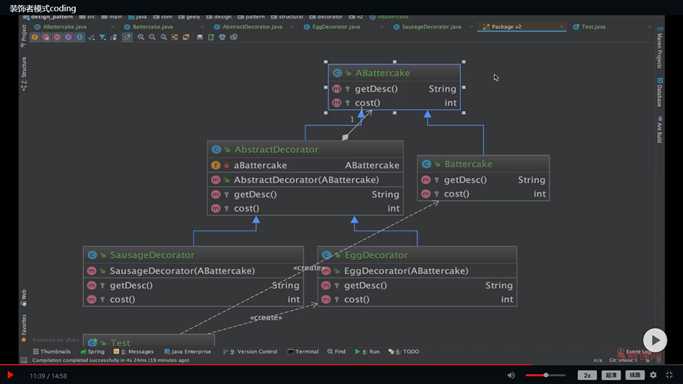Change playback speed 2x button
The width and height of the screenshot is (683, 384).
587,375
